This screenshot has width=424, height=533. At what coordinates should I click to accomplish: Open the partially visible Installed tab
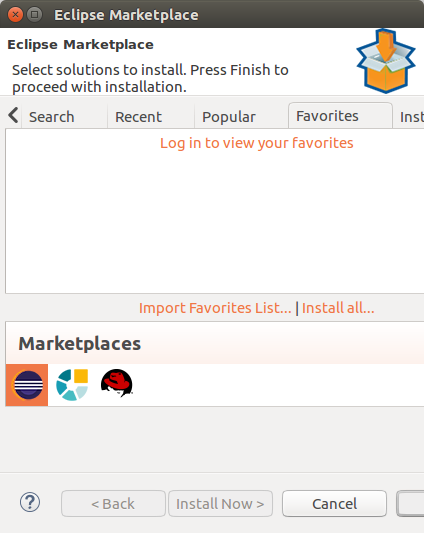click(x=411, y=117)
